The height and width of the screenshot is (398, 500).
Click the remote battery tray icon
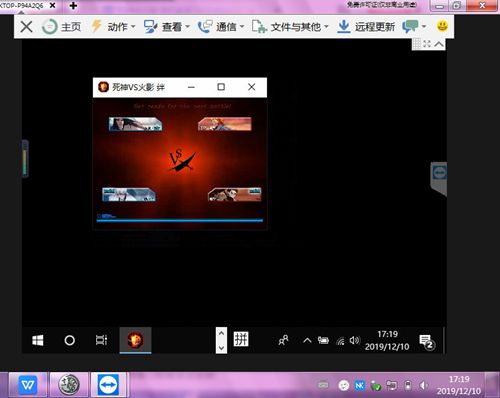(323, 340)
